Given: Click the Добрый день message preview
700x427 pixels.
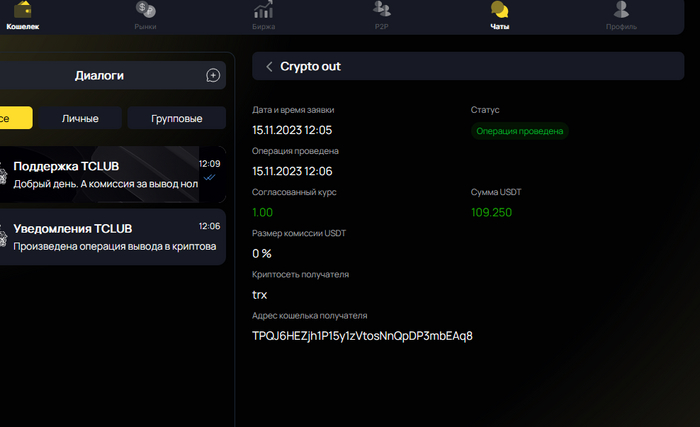Looking at the screenshot, I should [x=105, y=184].
